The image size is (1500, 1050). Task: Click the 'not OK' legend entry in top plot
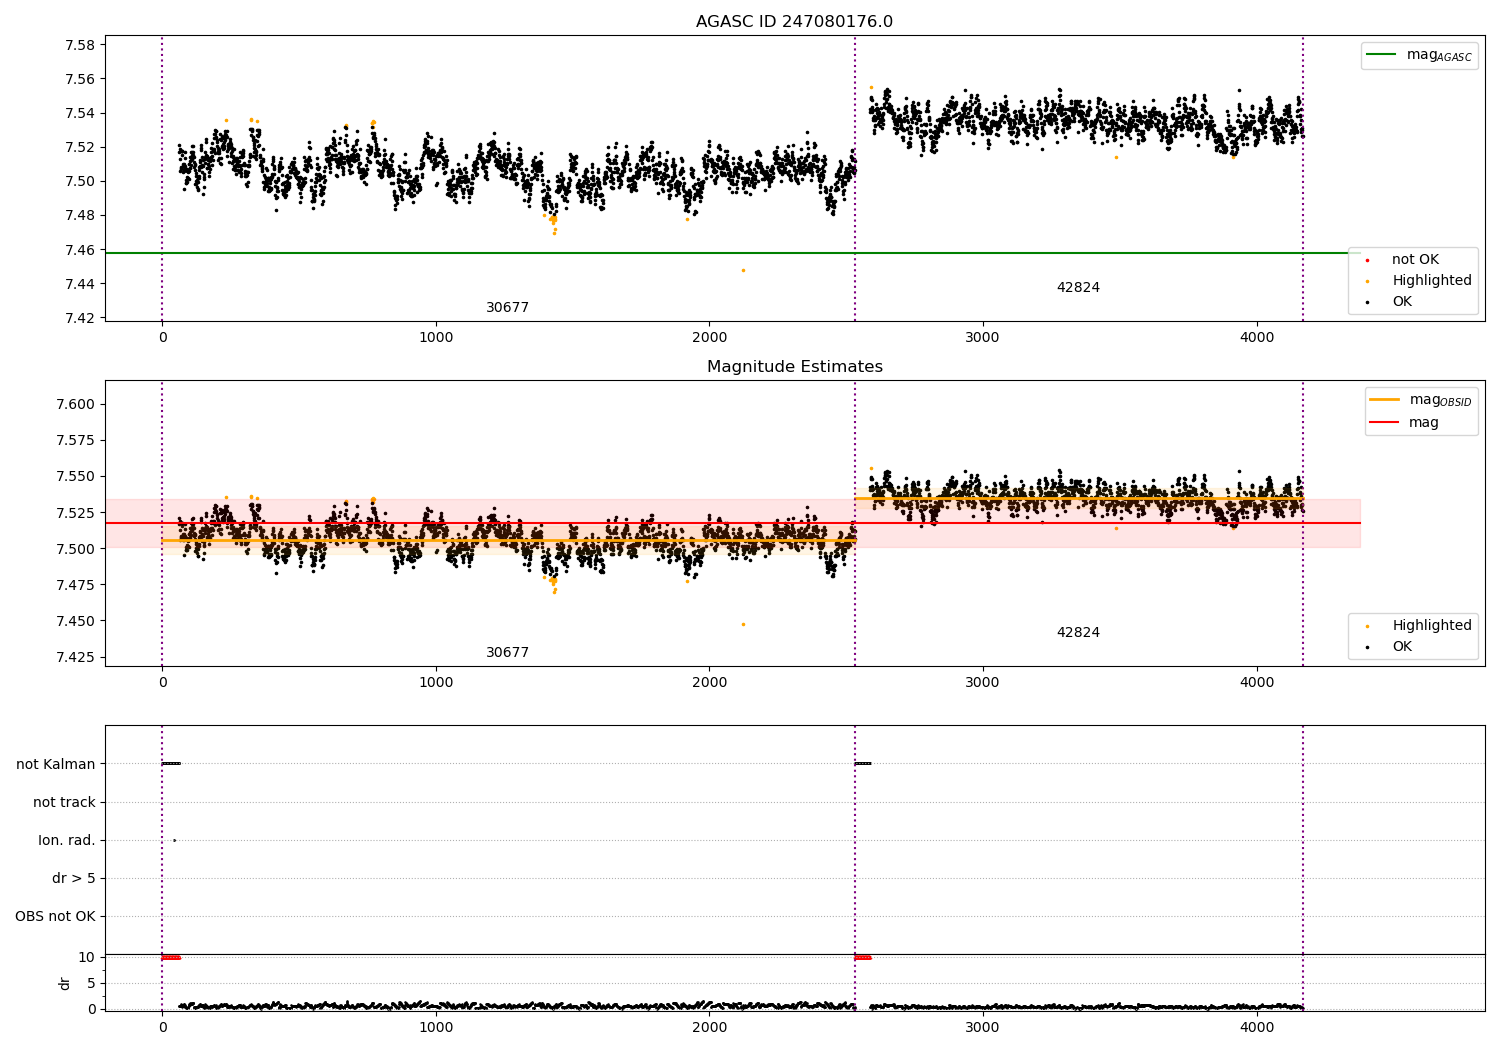click(x=1415, y=260)
